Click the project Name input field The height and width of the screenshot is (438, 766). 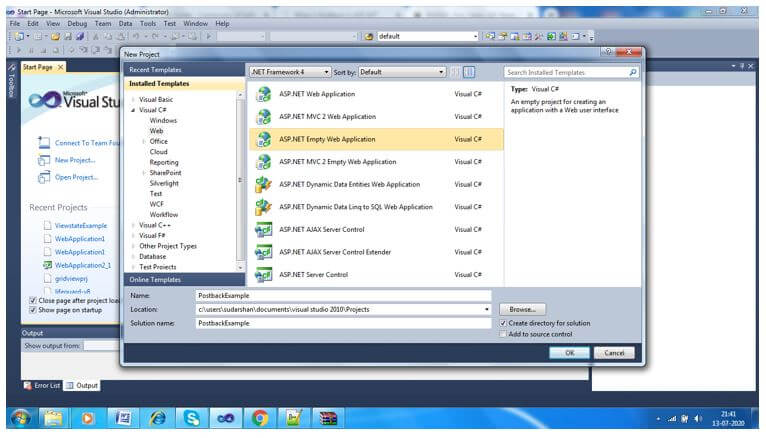point(343,295)
